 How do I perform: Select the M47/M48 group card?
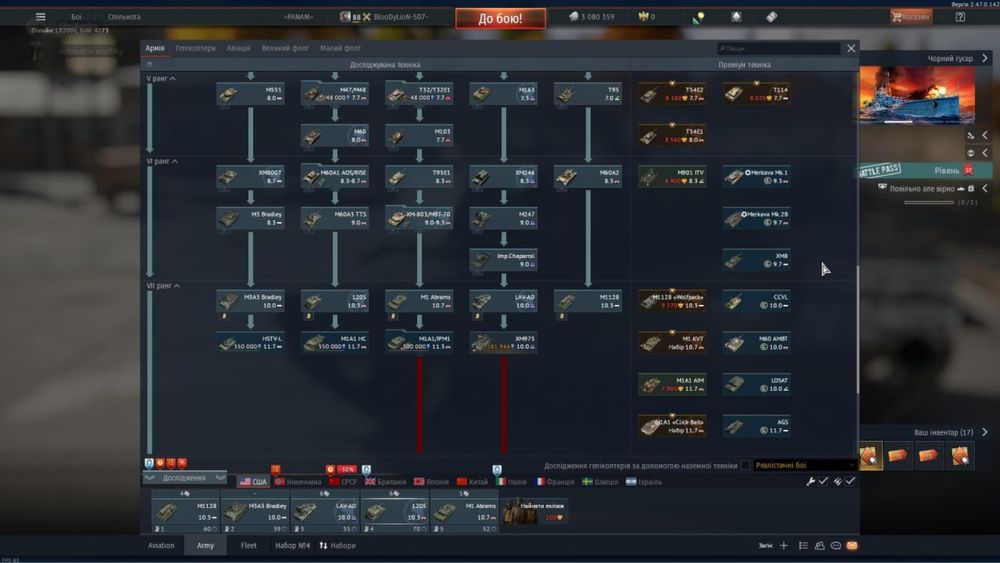pyautogui.click(x=334, y=94)
